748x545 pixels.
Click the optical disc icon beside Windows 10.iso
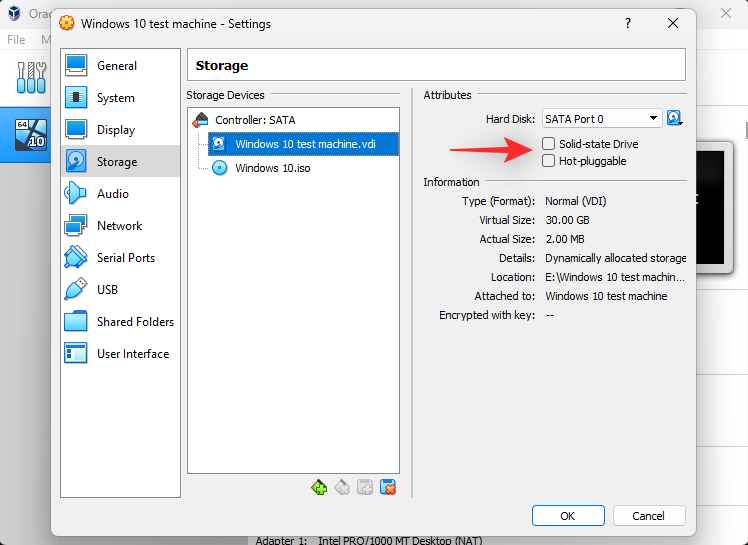pyautogui.click(x=219, y=168)
